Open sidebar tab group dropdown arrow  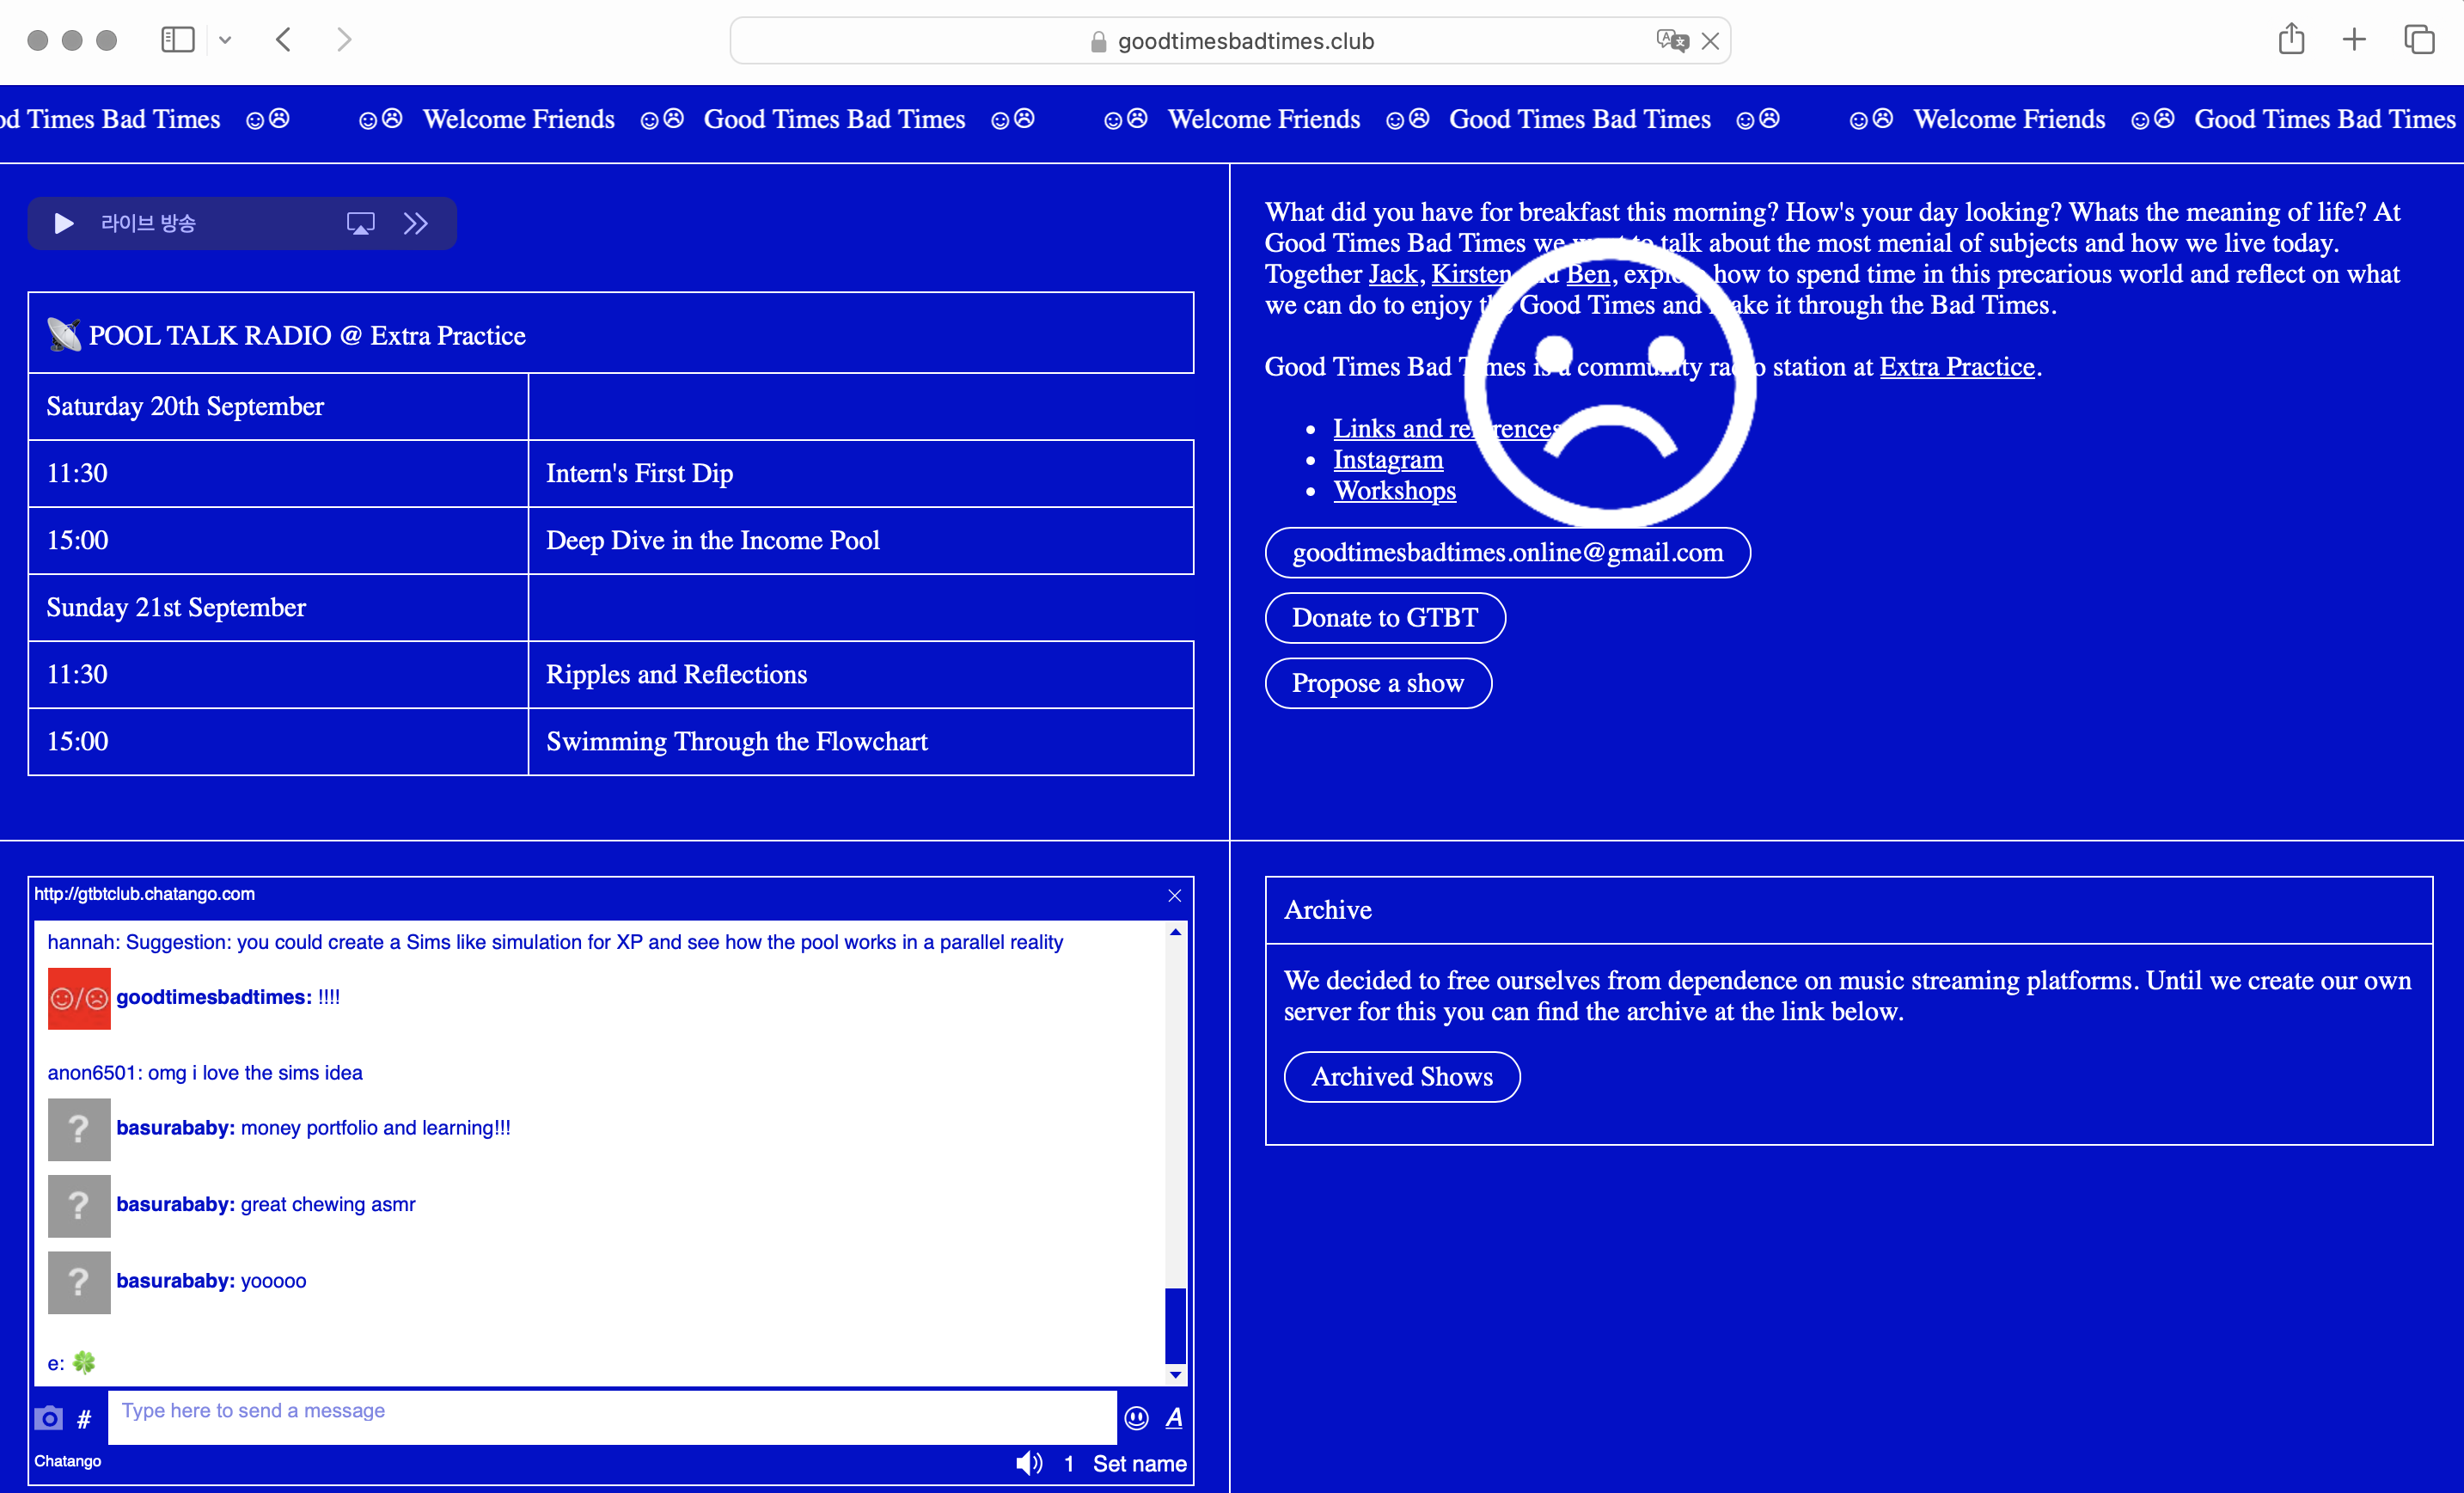click(225, 40)
